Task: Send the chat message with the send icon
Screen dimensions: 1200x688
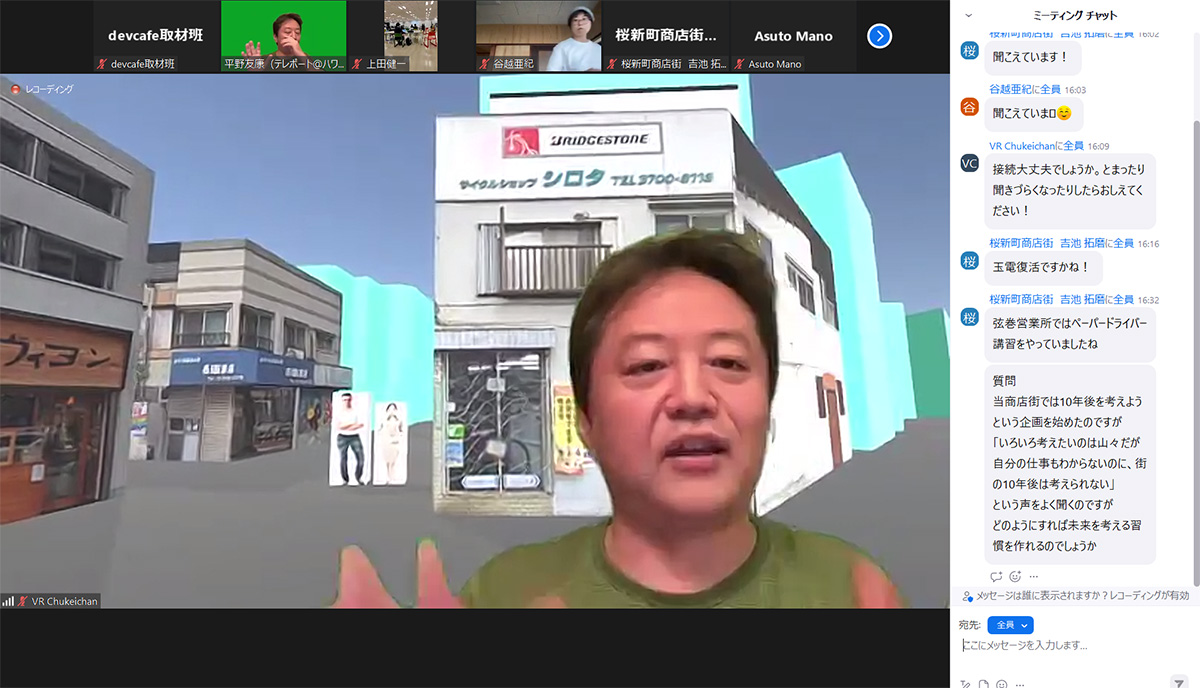Action: [x=1178, y=682]
